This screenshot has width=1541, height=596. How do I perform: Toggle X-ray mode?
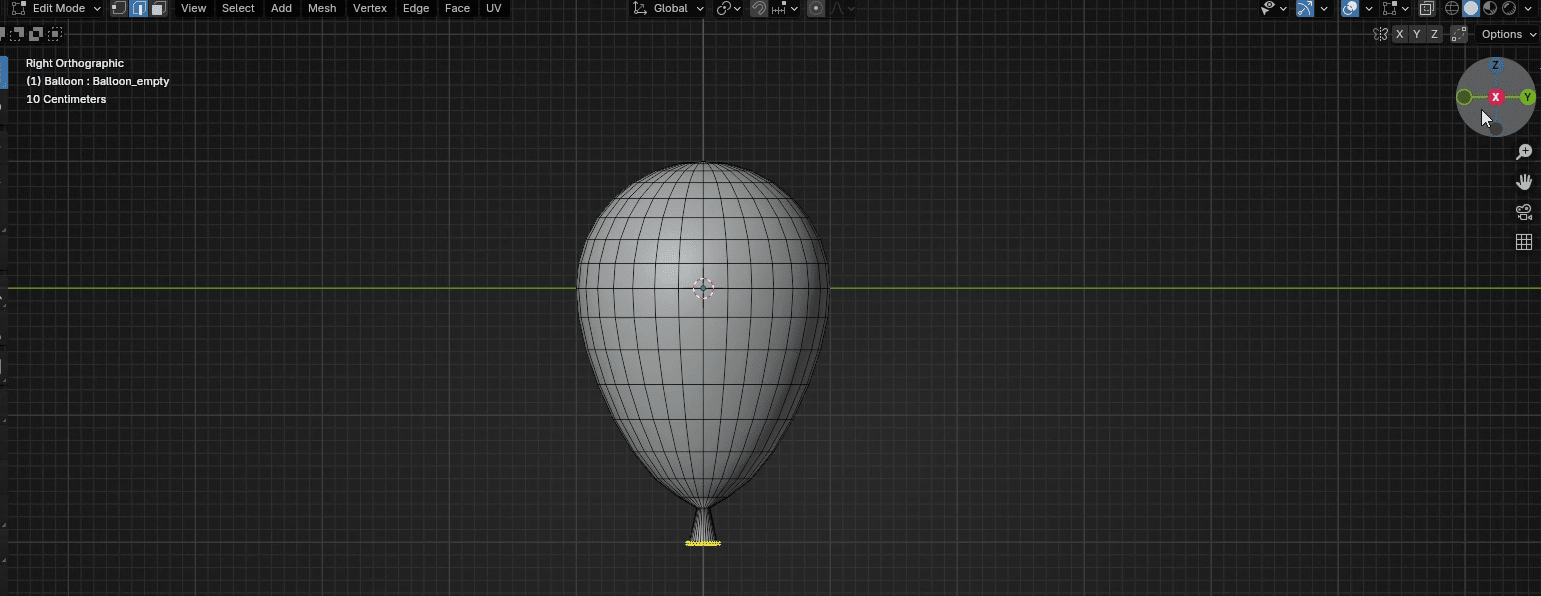point(1427,8)
